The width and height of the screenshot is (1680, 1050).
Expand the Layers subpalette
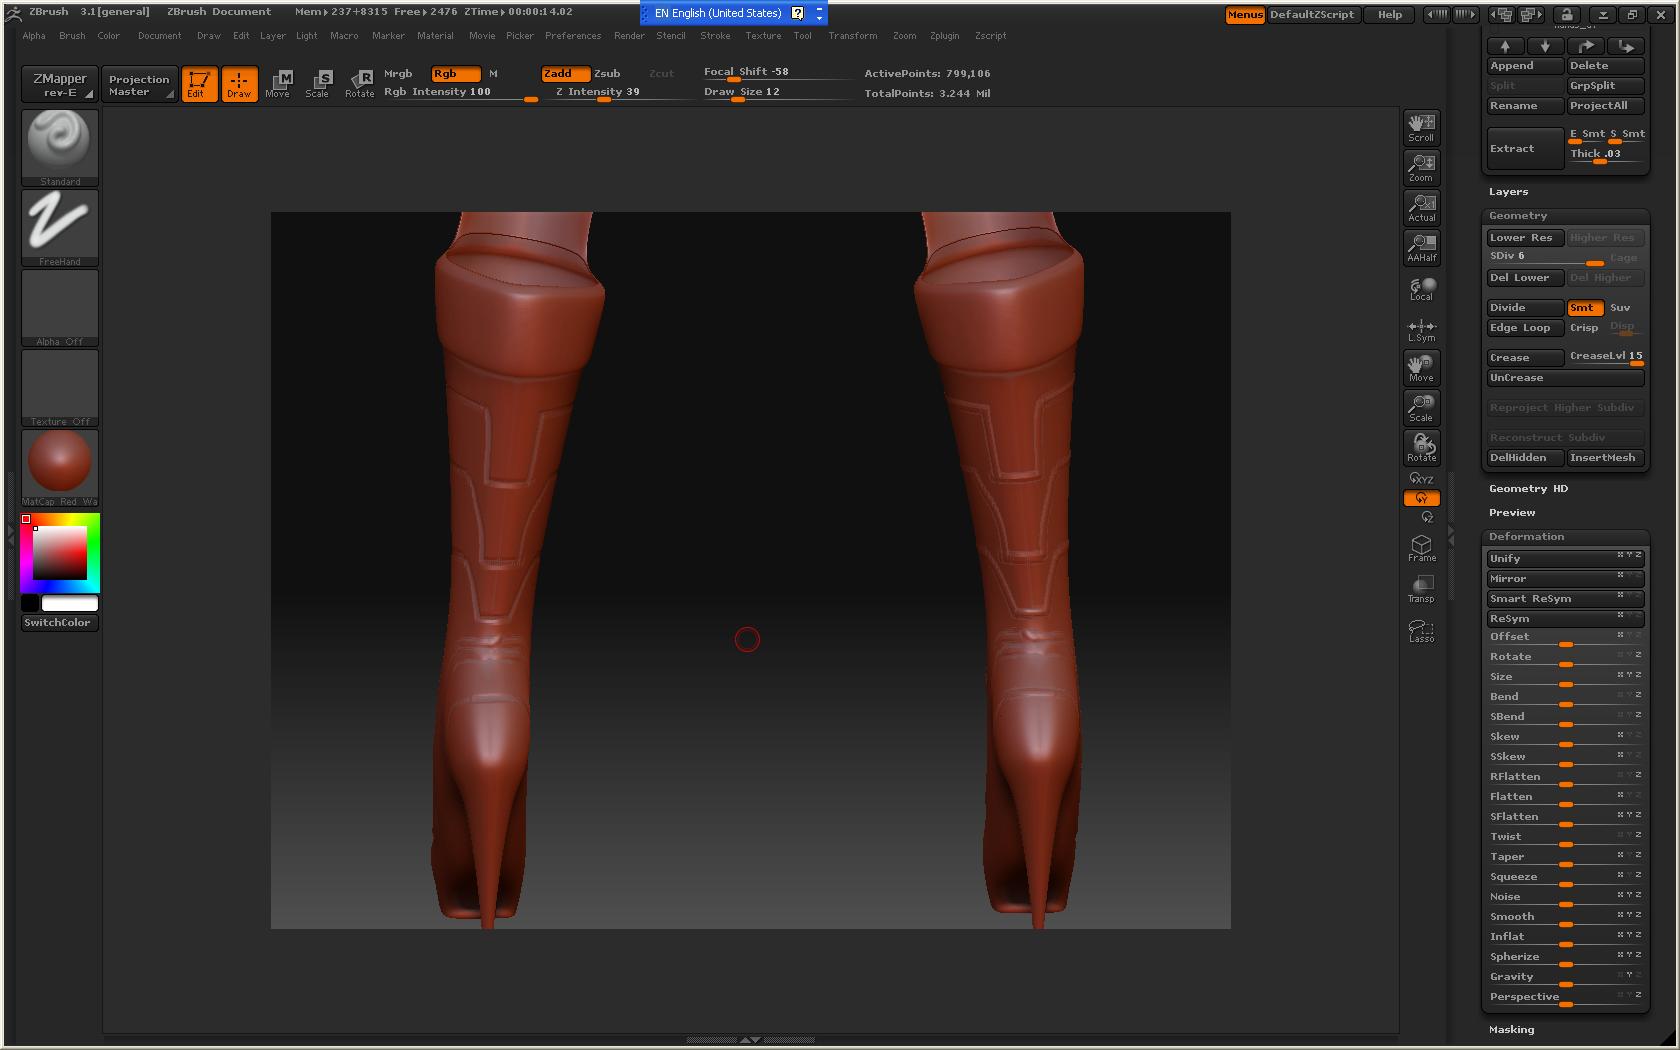point(1508,192)
